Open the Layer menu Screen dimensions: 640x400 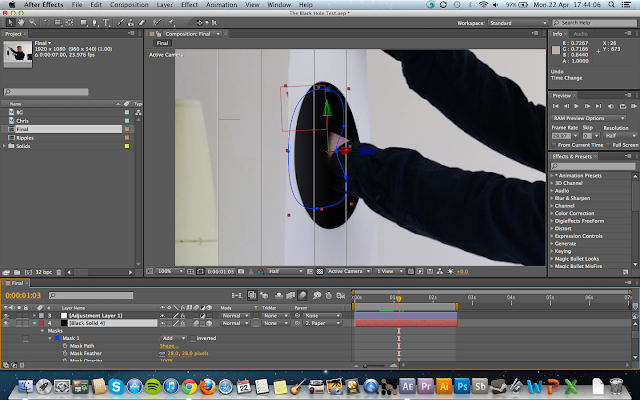point(164,5)
